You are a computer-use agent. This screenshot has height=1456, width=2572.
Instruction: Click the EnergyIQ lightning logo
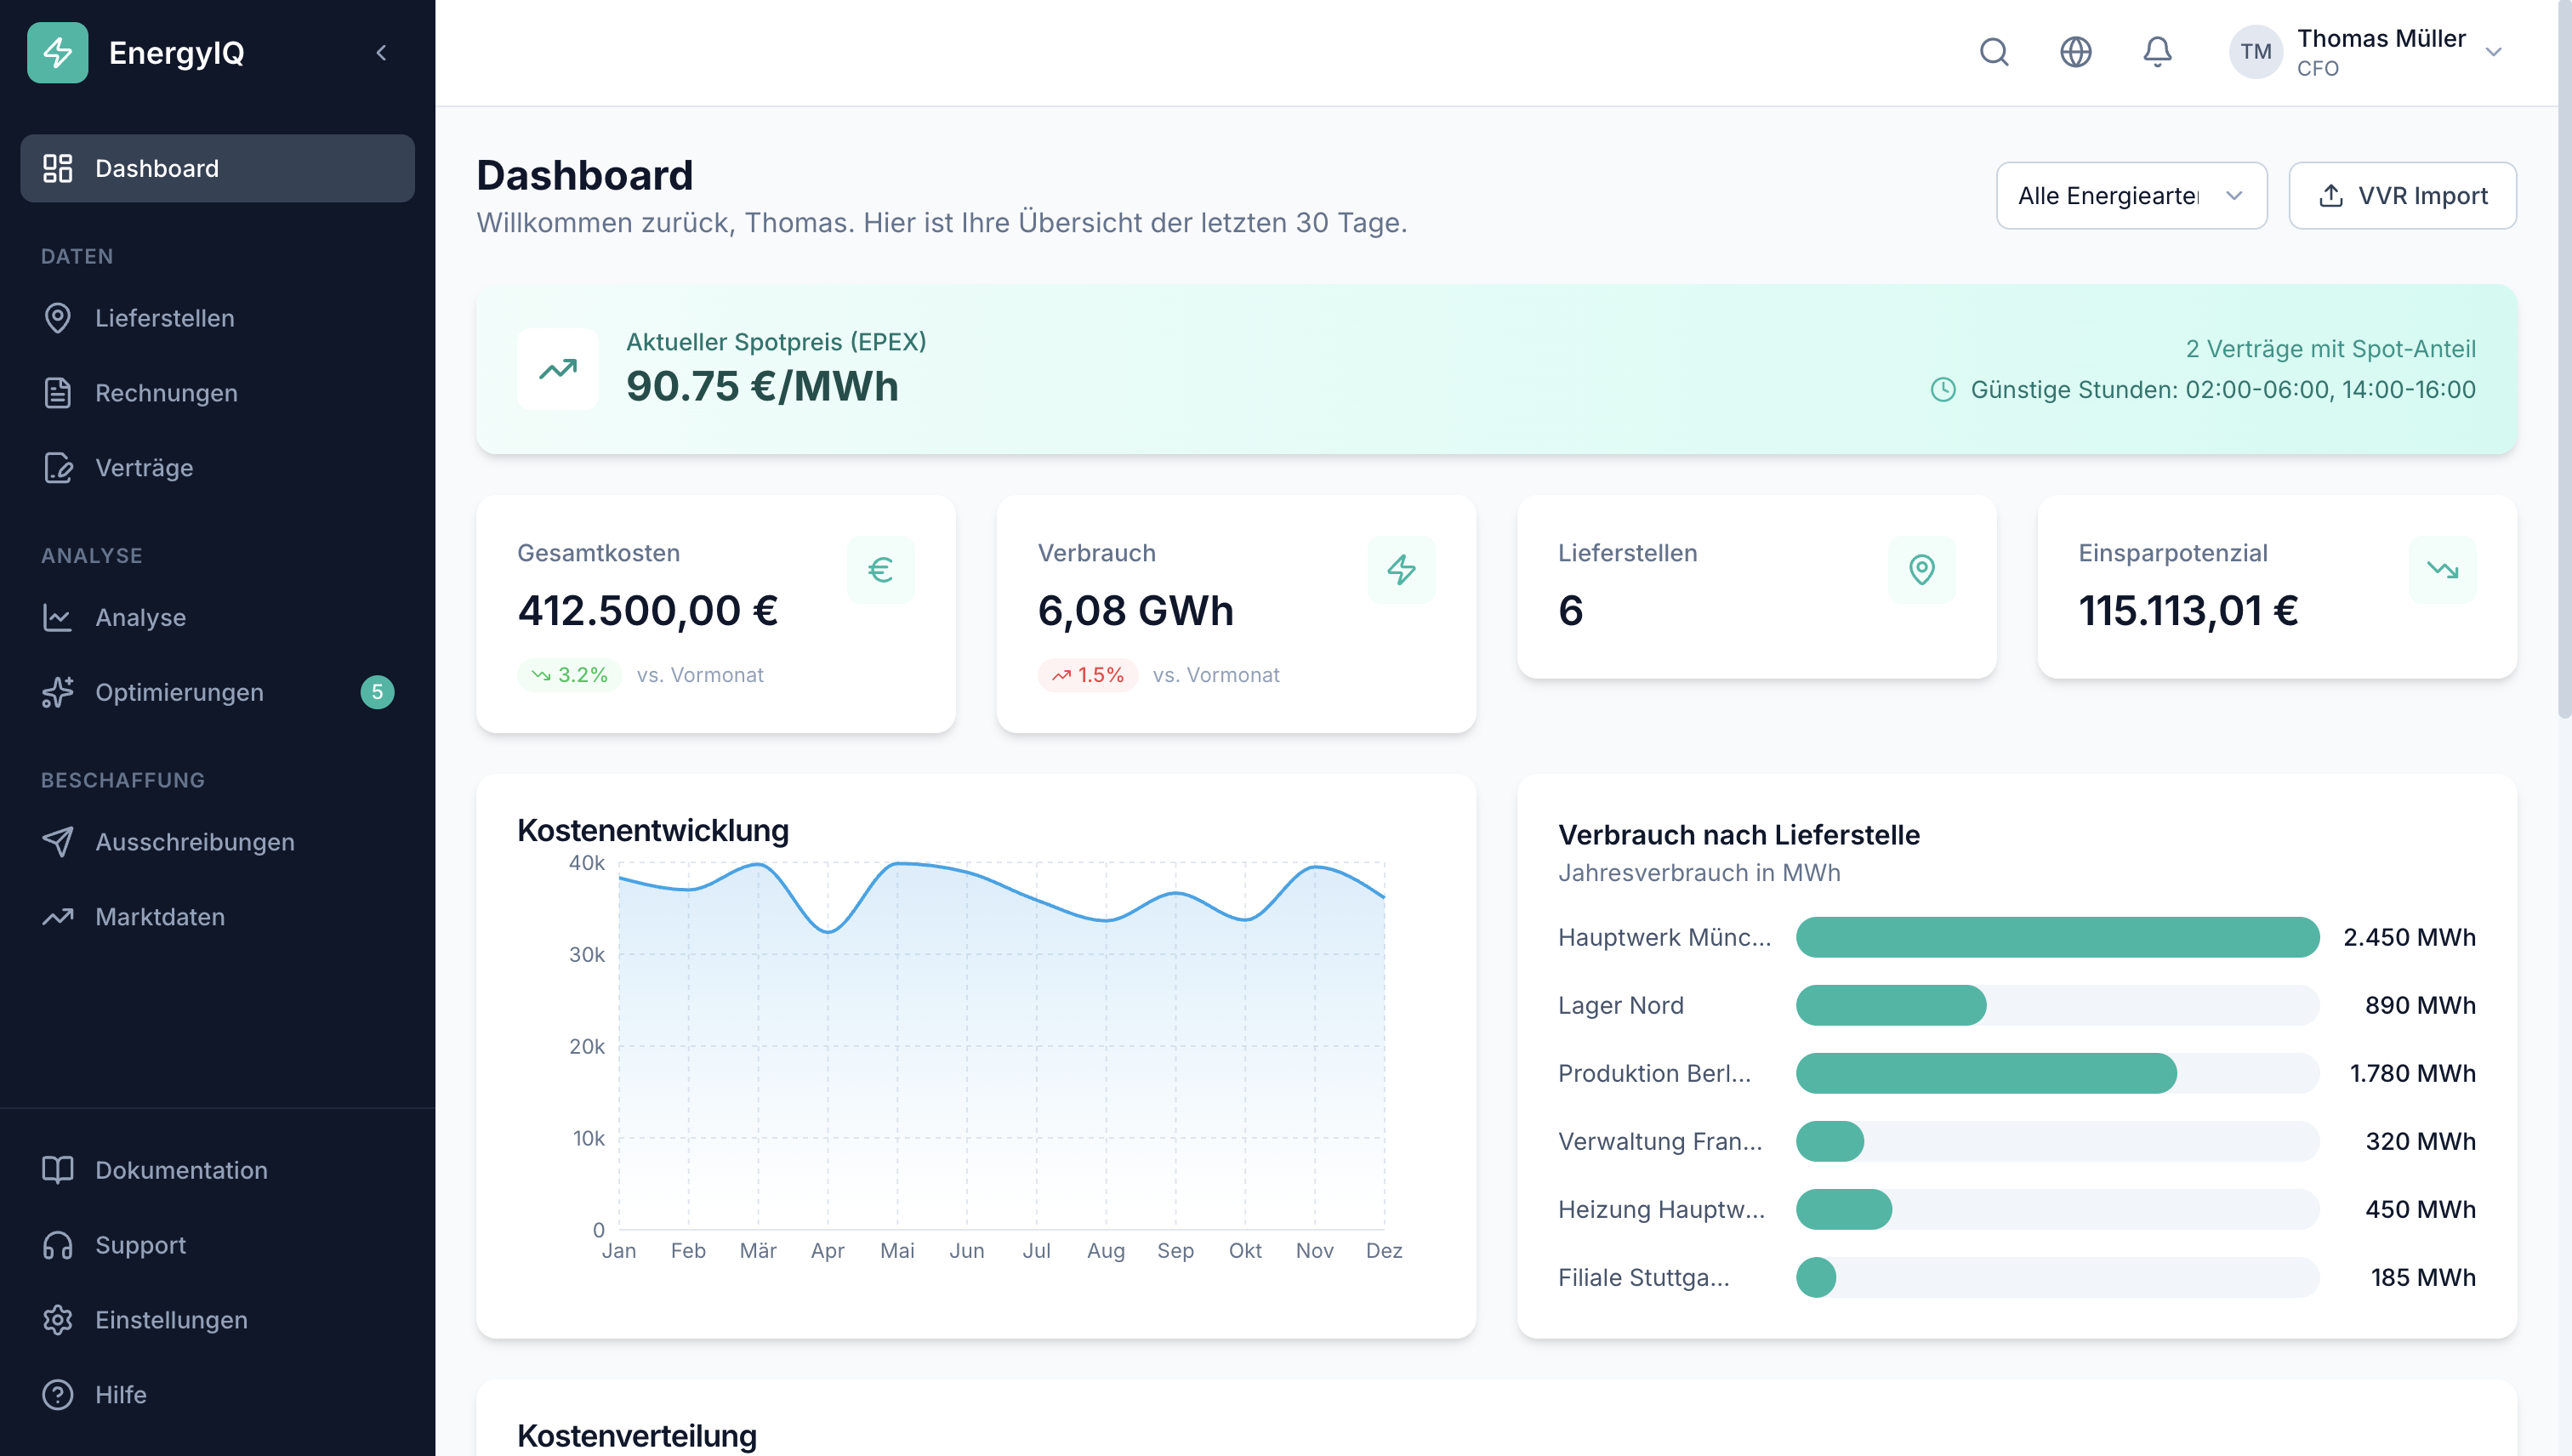(x=58, y=52)
